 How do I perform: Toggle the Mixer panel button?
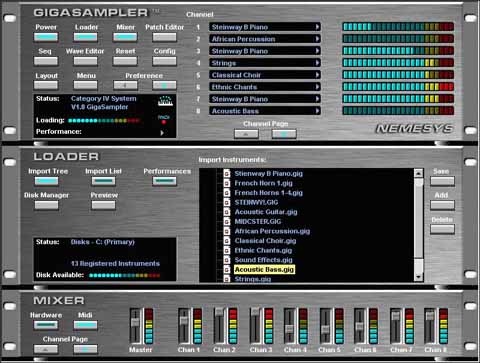pyautogui.click(x=125, y=37)
